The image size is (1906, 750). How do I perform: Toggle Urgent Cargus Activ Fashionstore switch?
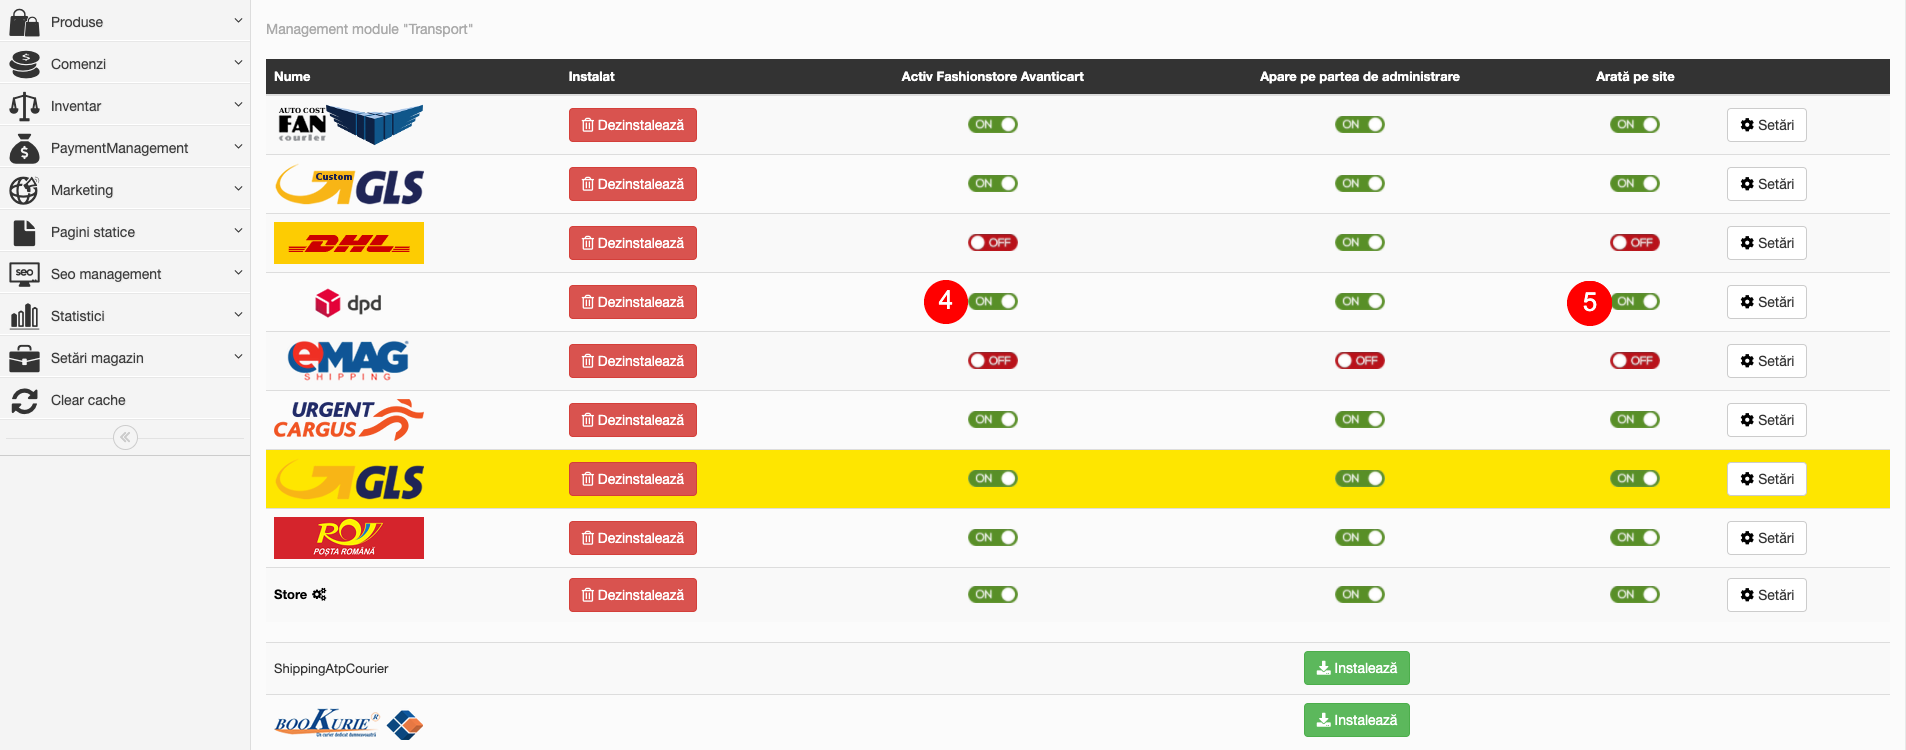[992, 420]
